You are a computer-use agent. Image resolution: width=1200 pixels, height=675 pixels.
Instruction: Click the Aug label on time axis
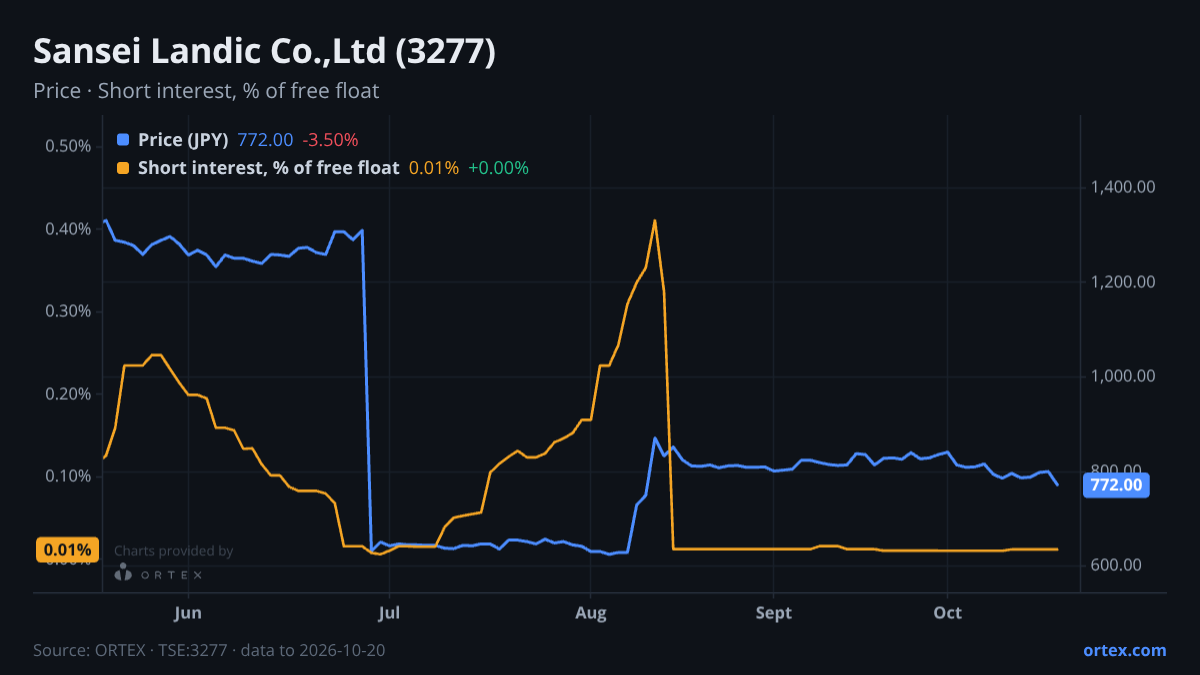[x=591, y=612]
